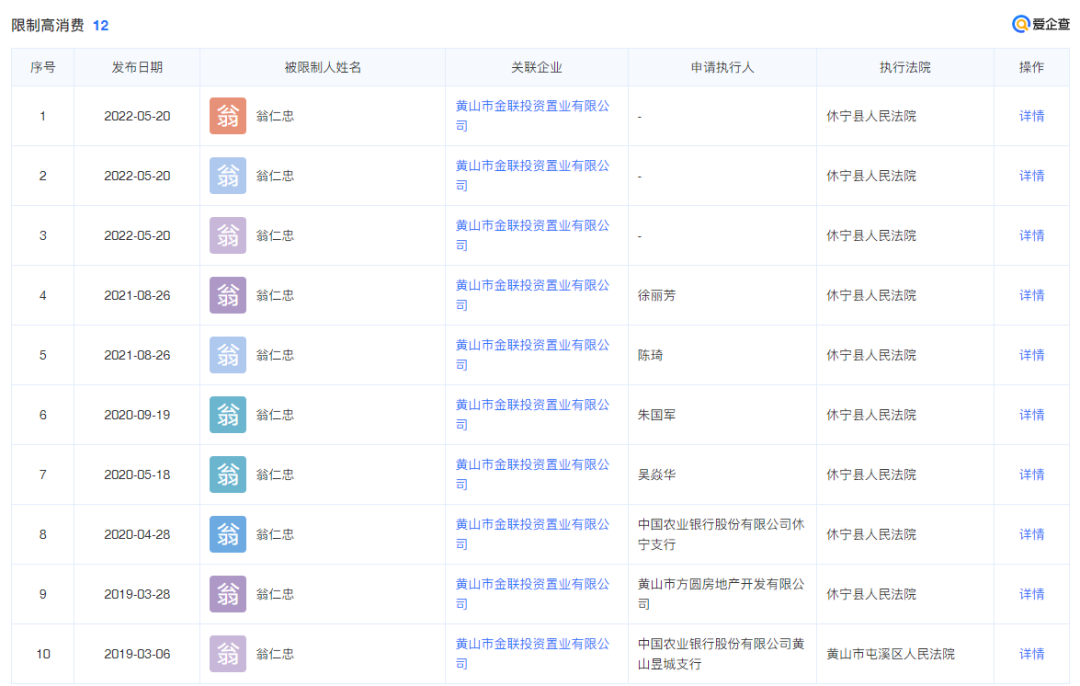1080x686 pixels.
Task: Select date 2020-09-19 cell
Action: tap(137, 415)
